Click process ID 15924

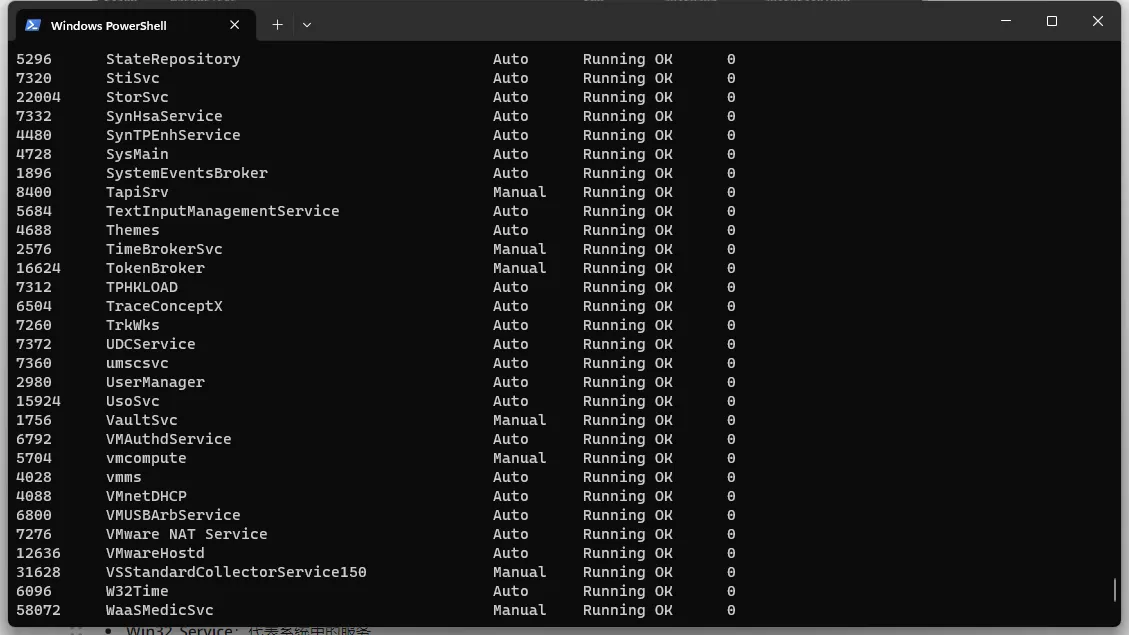[38, 401]
